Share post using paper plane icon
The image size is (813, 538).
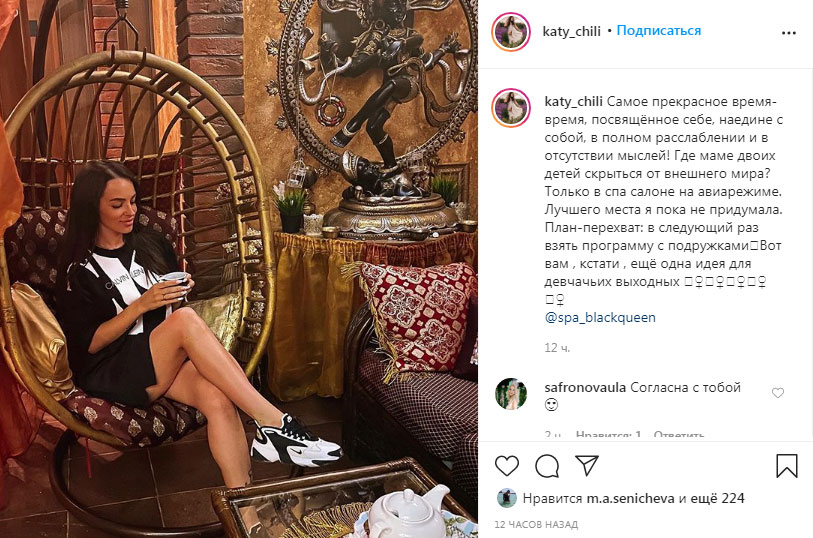coord(587,465)
